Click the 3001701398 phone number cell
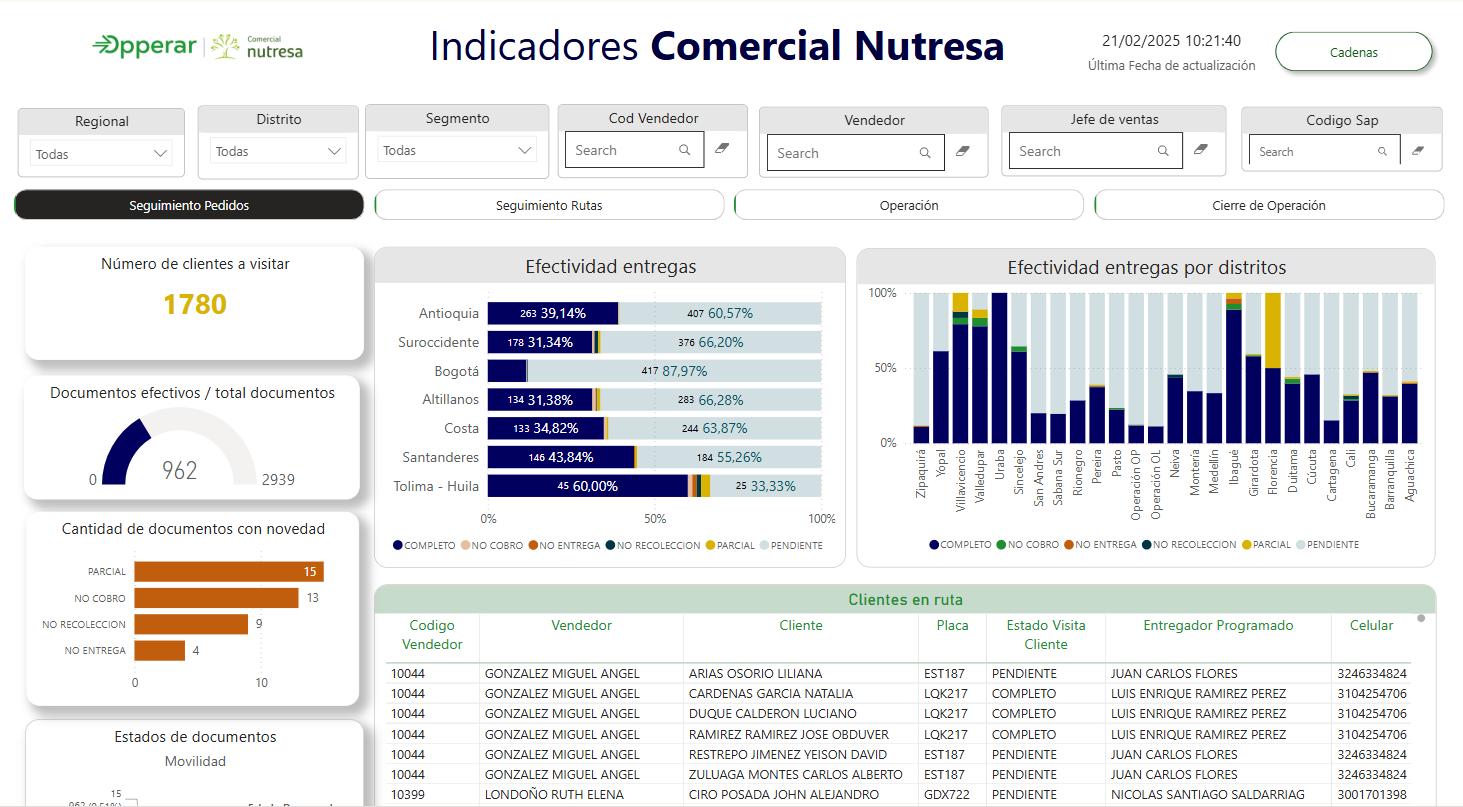Image resolution: width=1463 pixels, height=807 pixels. point(1372,795)
